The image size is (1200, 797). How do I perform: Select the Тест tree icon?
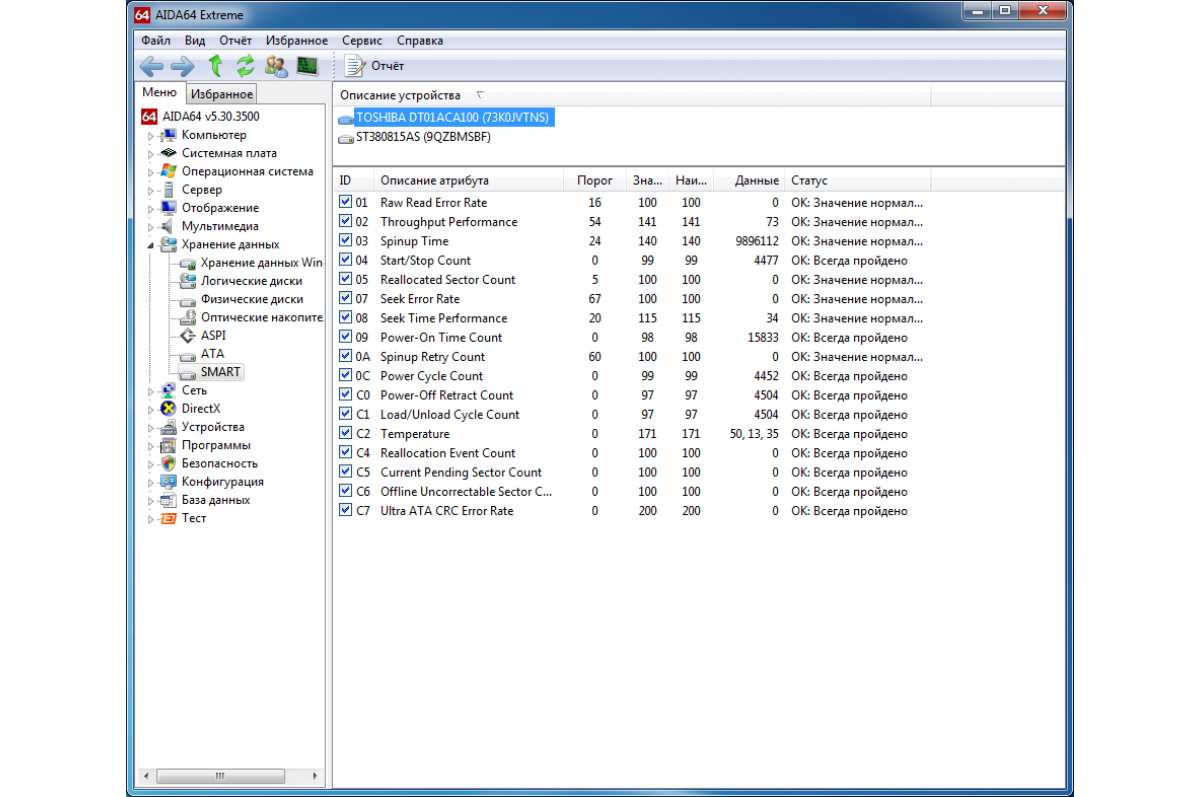[169, 518]
